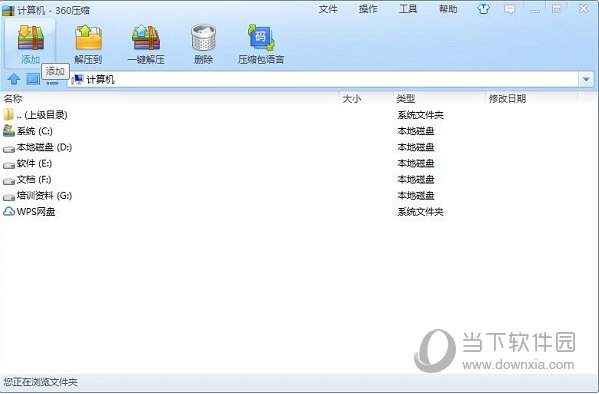Click the view mode icon beside up arrow

coord(33,79)
